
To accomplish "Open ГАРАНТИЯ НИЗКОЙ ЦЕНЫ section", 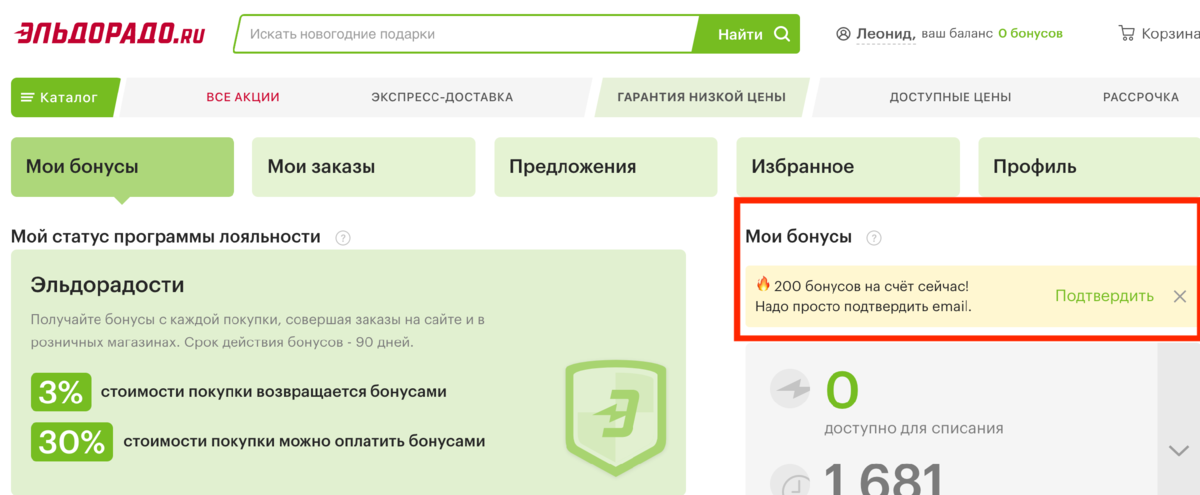I will [x=701, y=97].
